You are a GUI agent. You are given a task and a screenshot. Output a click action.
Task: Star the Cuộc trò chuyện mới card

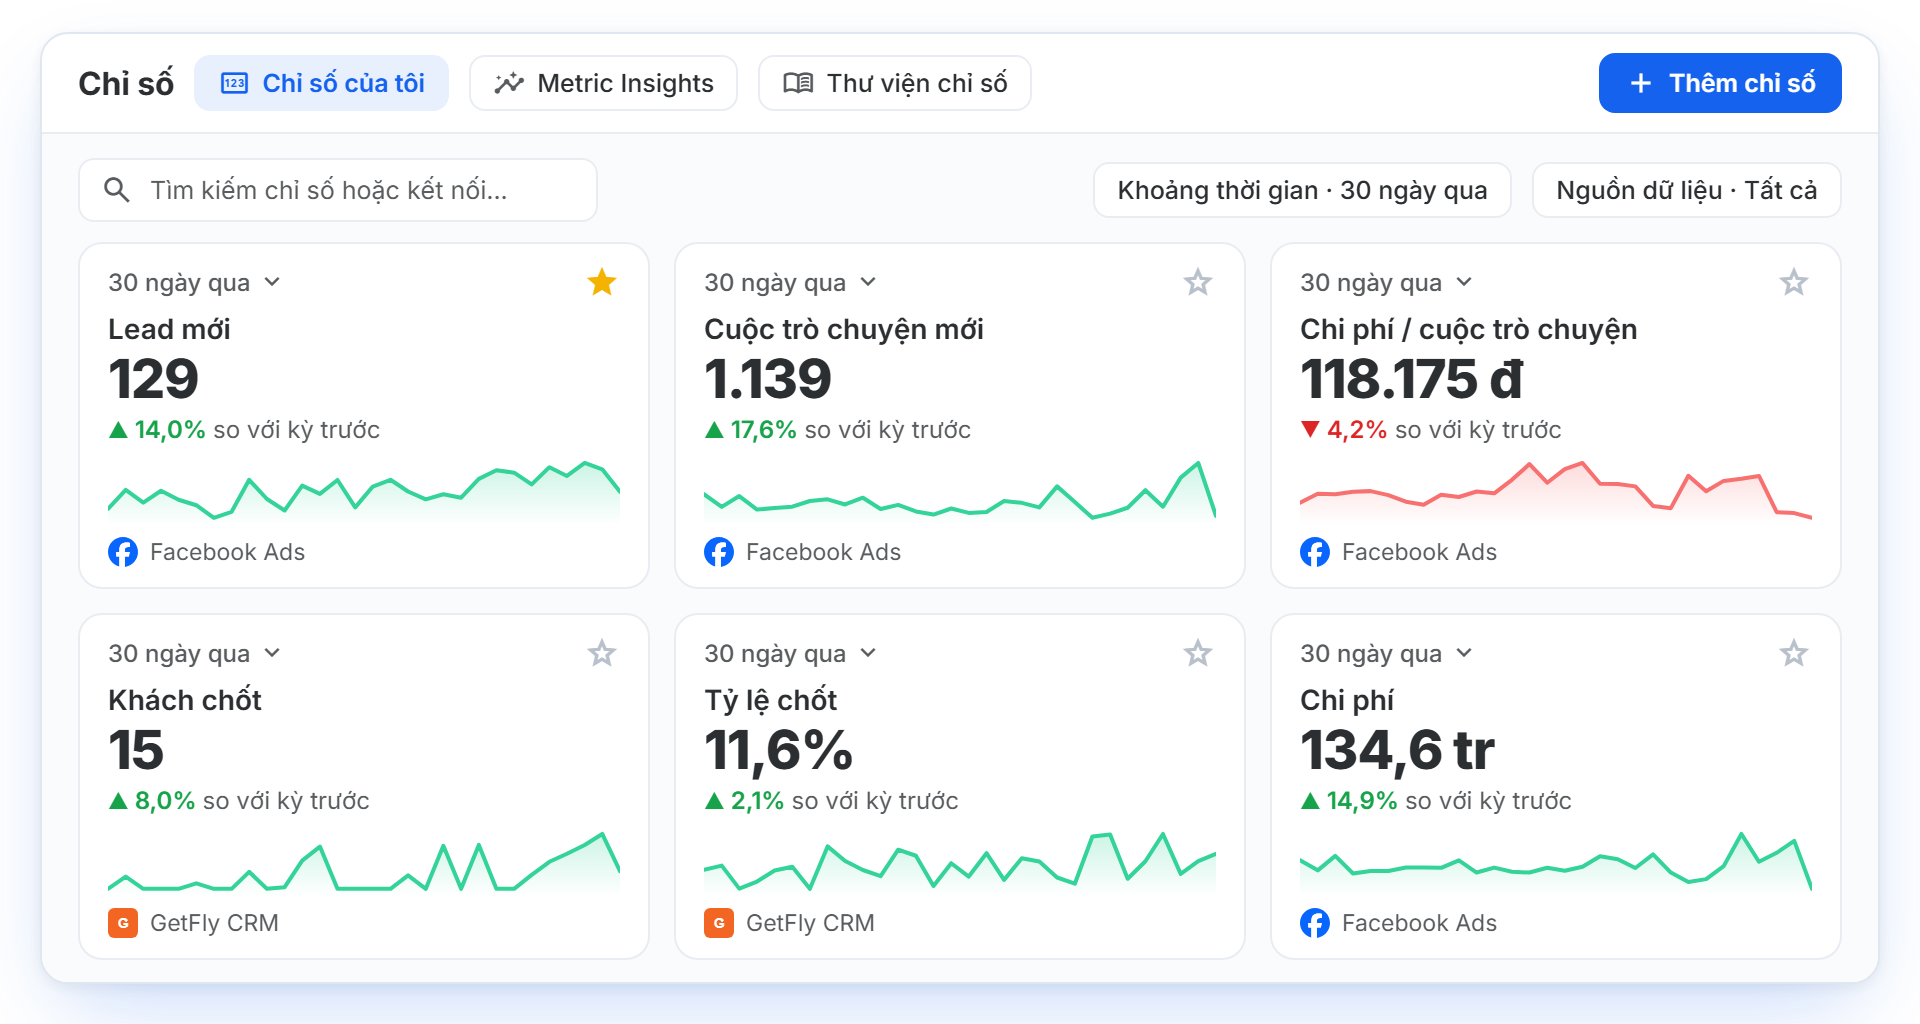click(x=1198, y=282)
